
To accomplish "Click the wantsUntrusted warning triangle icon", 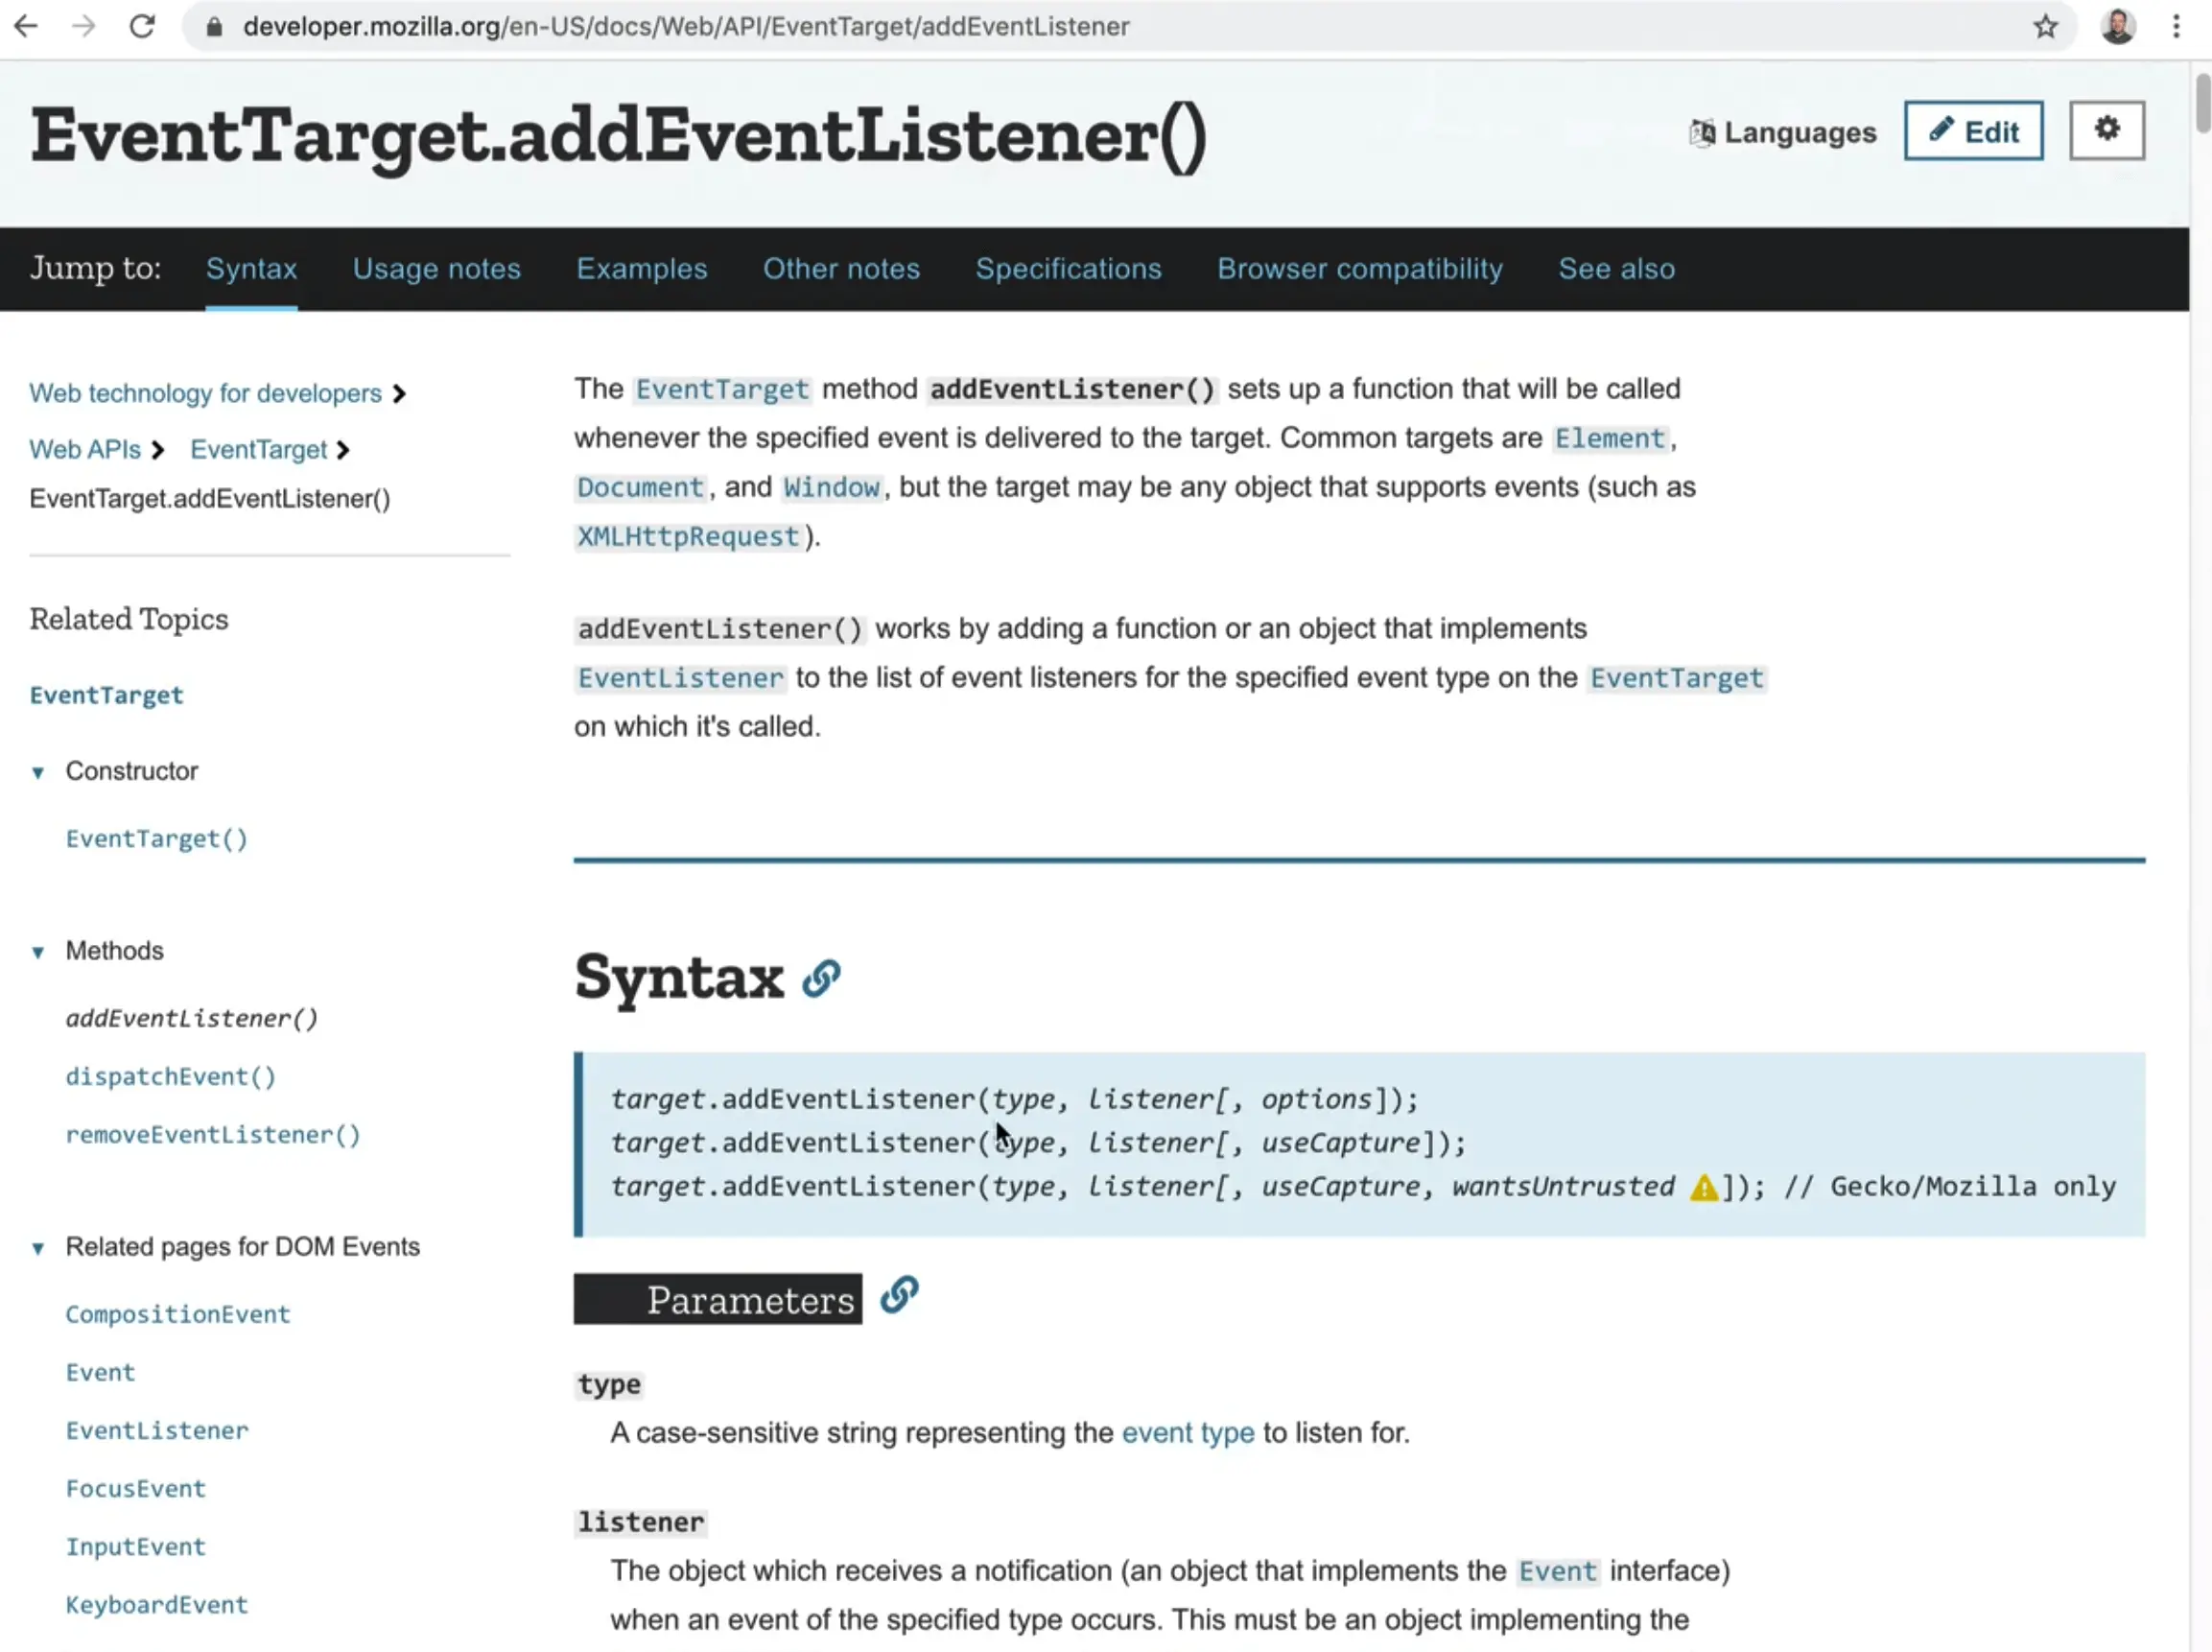I will (1703, 1188).
